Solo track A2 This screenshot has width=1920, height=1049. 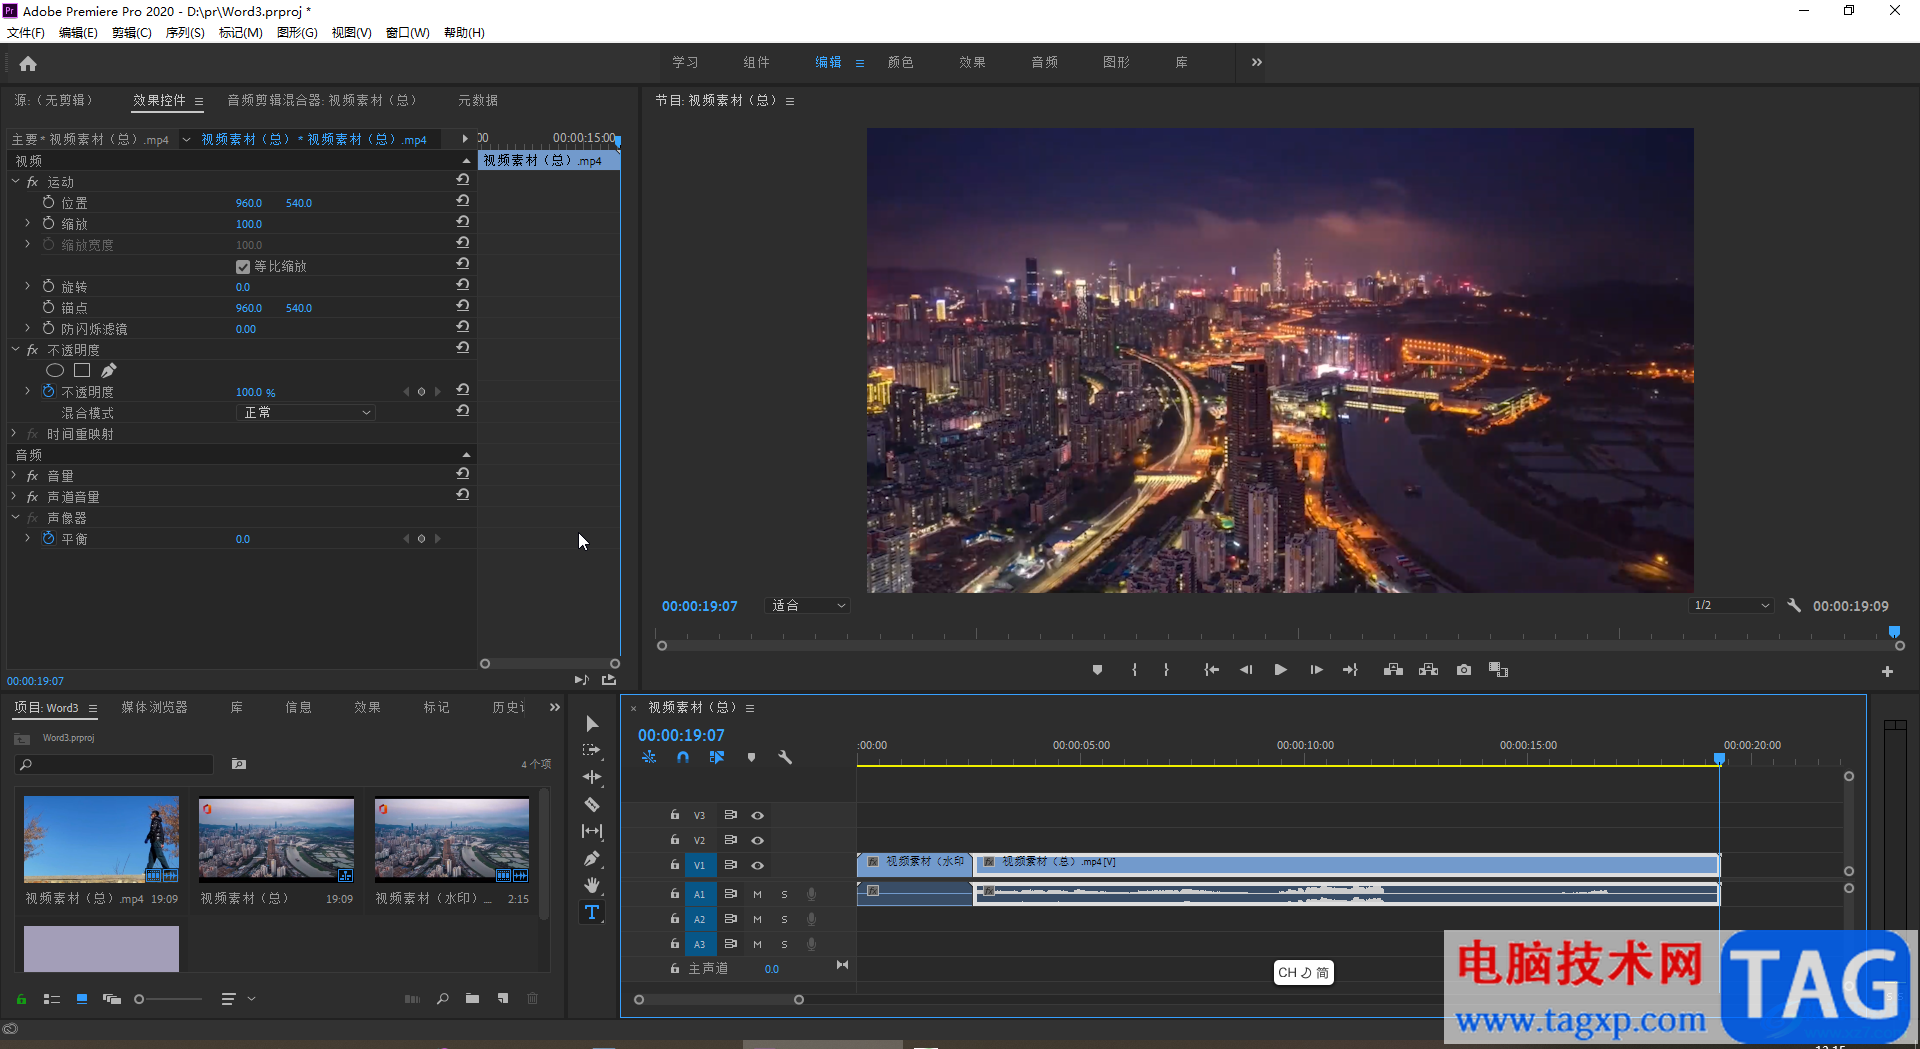coord(784,919)
